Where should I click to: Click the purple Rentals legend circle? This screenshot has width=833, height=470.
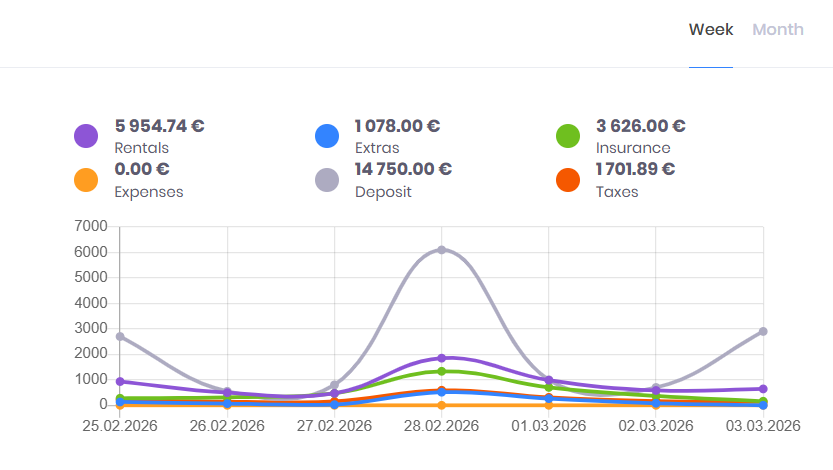pos(86,136)
